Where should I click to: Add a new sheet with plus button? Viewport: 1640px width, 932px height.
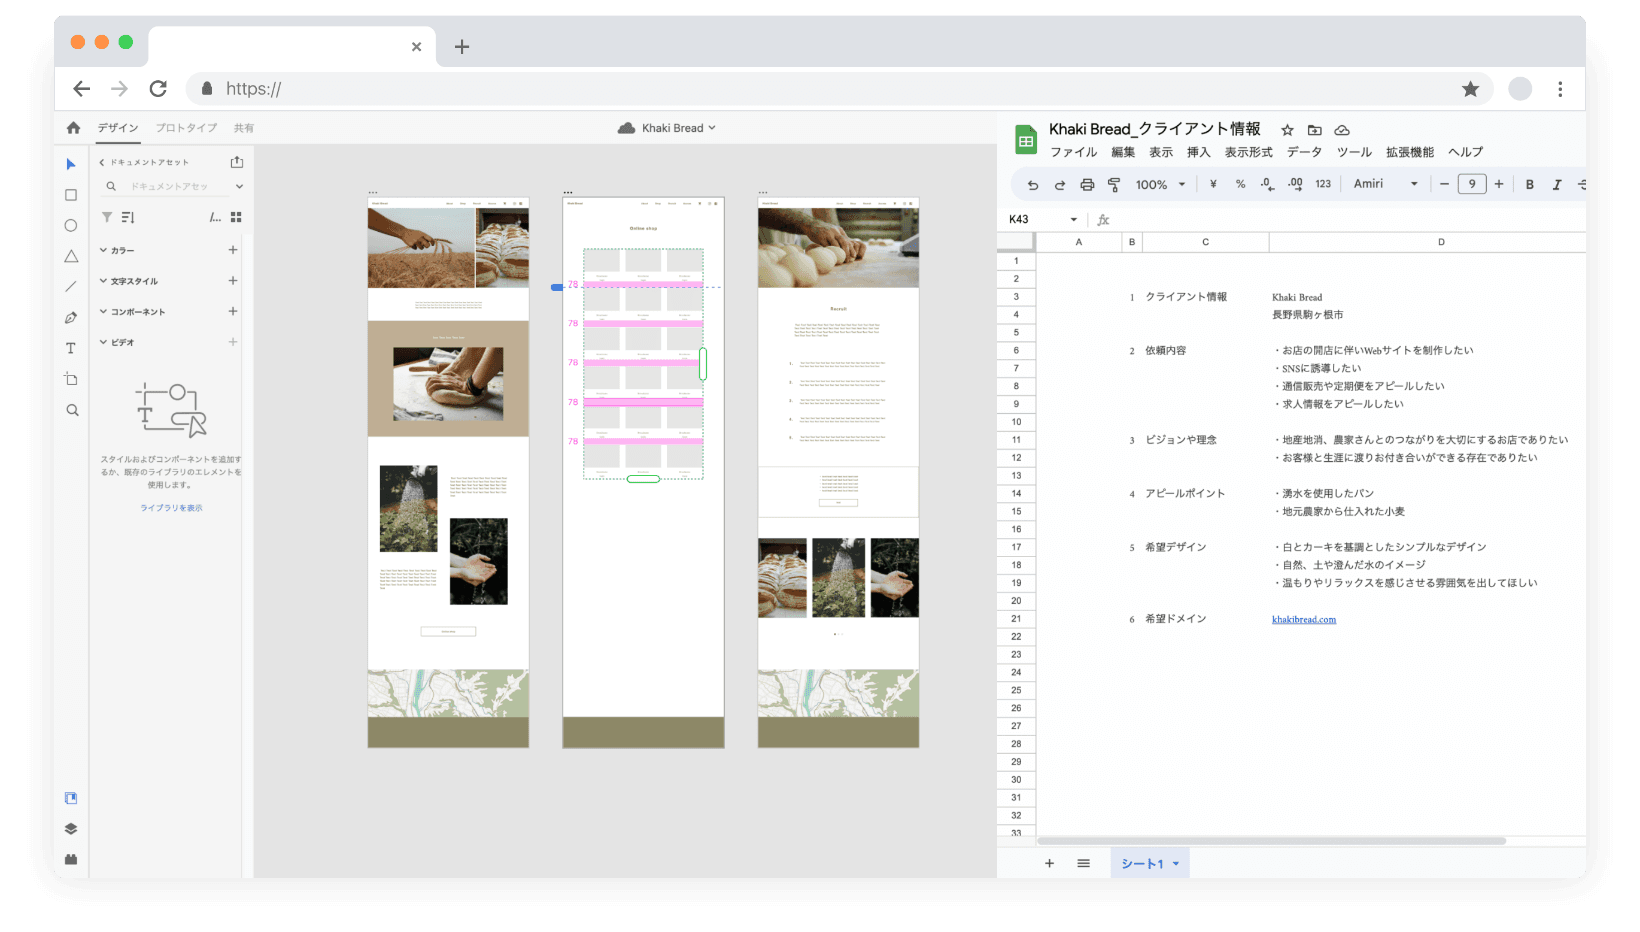pyautogui.click(x=1049, y=864)
